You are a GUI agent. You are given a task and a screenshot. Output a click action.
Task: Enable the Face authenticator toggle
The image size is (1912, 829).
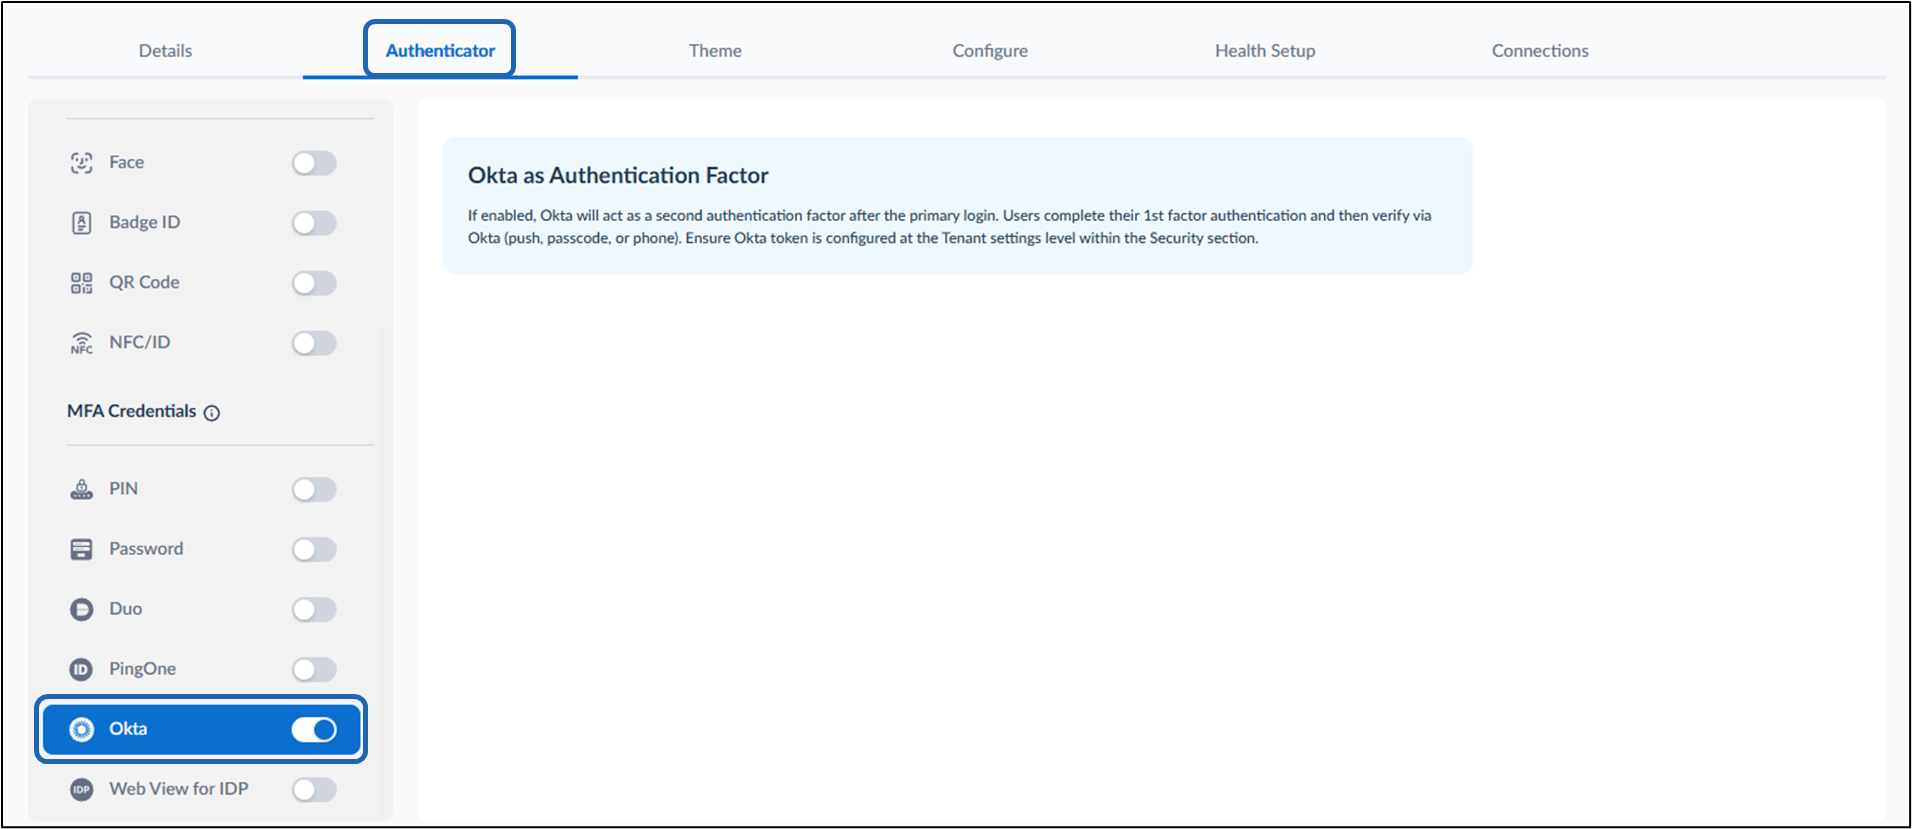pos(314,163)
